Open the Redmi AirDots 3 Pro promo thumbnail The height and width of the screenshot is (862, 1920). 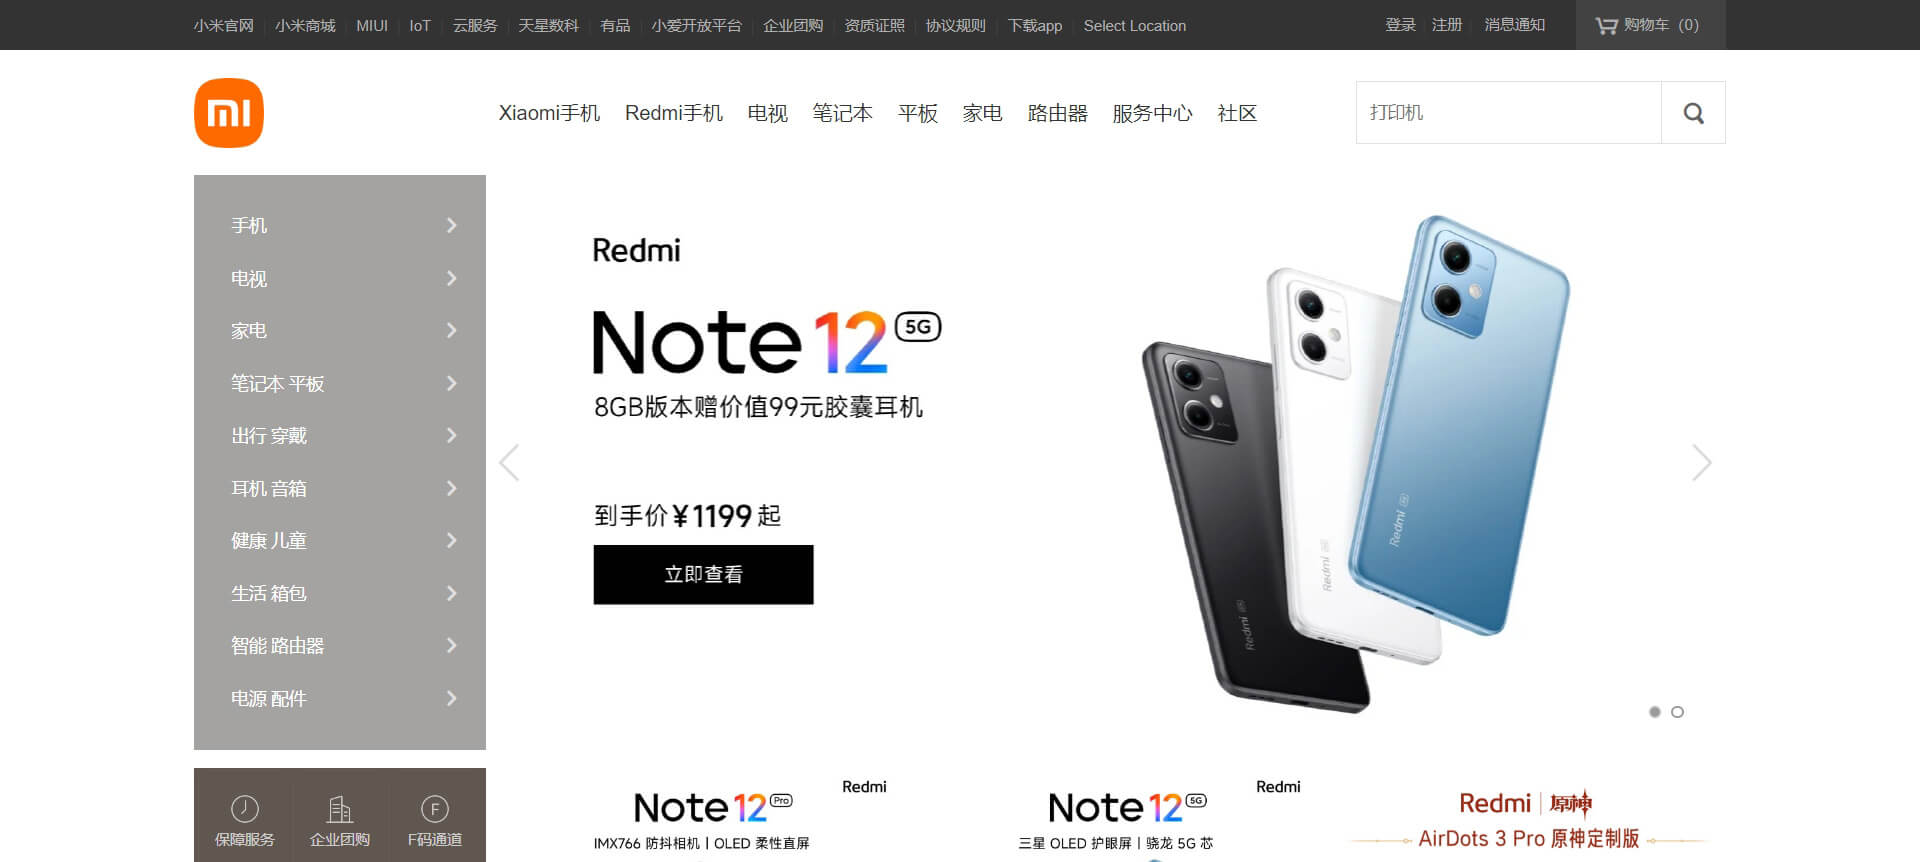pos(1527,820)
